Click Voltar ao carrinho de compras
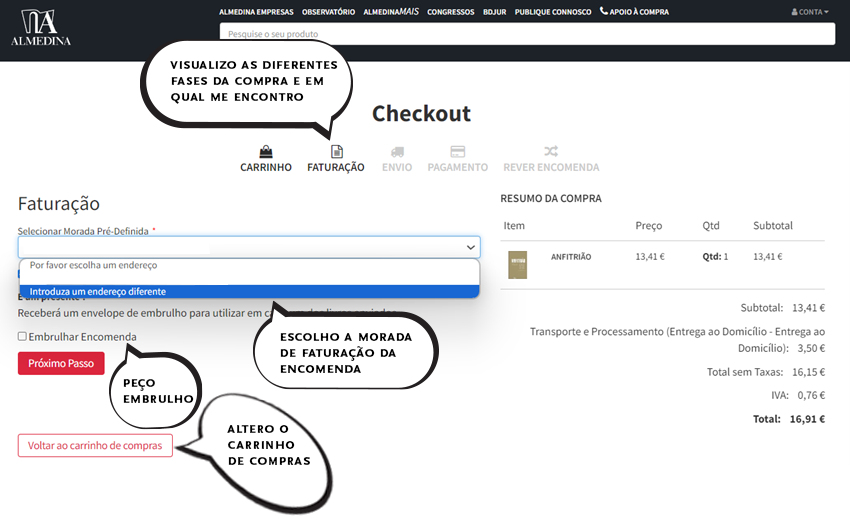 pos(95,446)
